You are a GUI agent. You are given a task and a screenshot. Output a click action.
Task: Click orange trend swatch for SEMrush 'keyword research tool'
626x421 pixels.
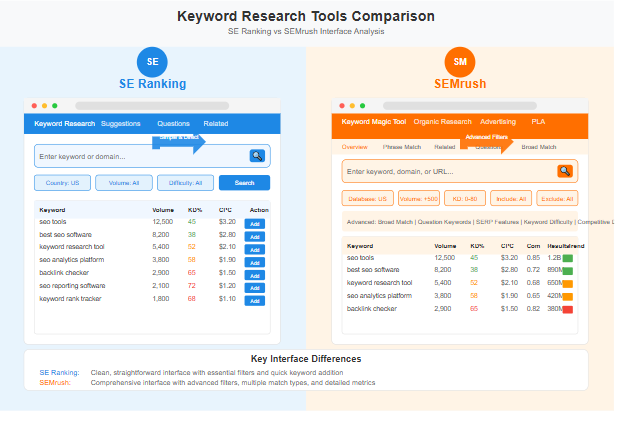point(568,284)
